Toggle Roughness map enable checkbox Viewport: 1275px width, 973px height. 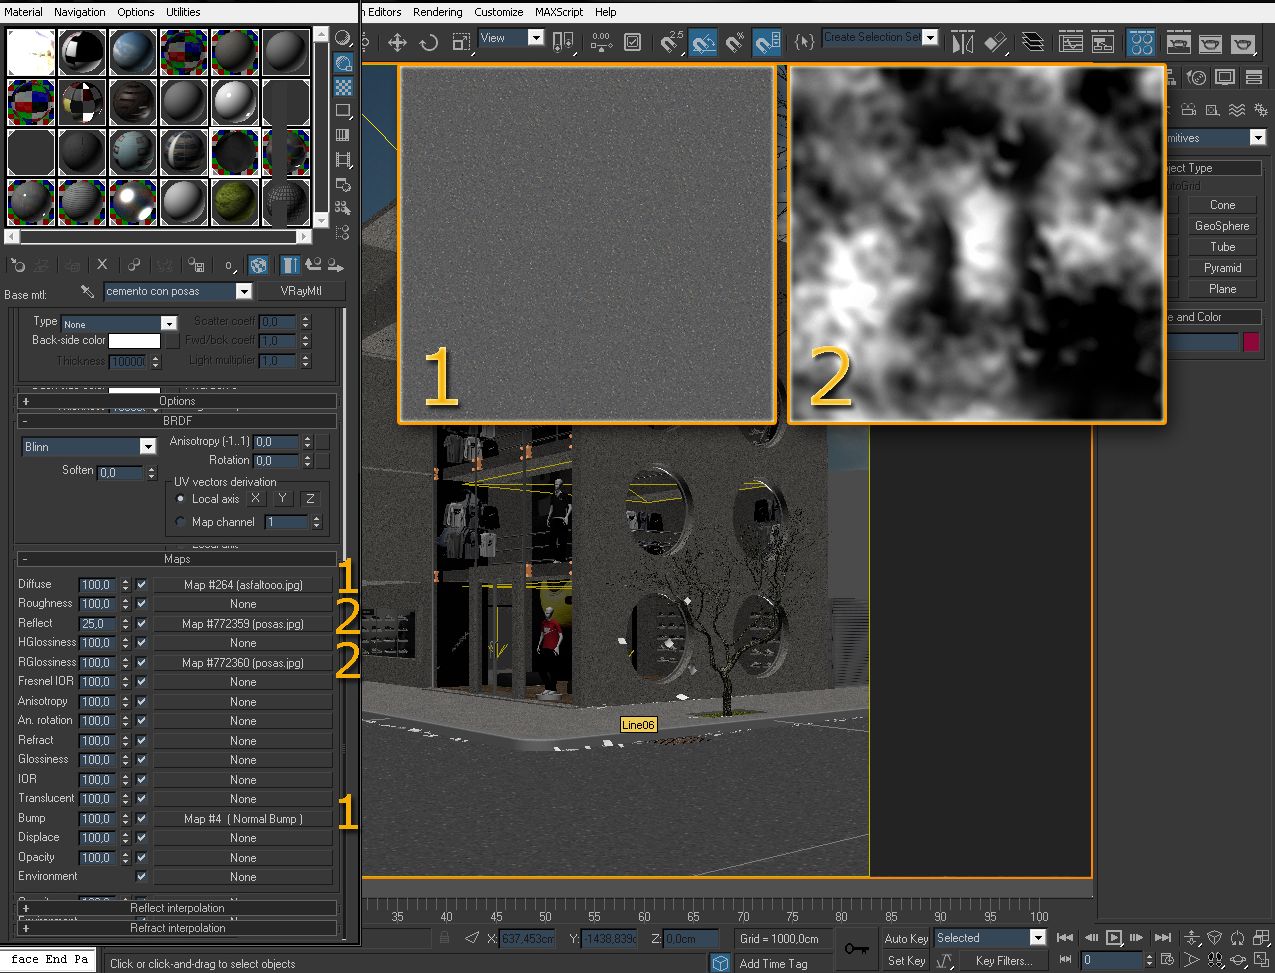click(x=141, y=604)
